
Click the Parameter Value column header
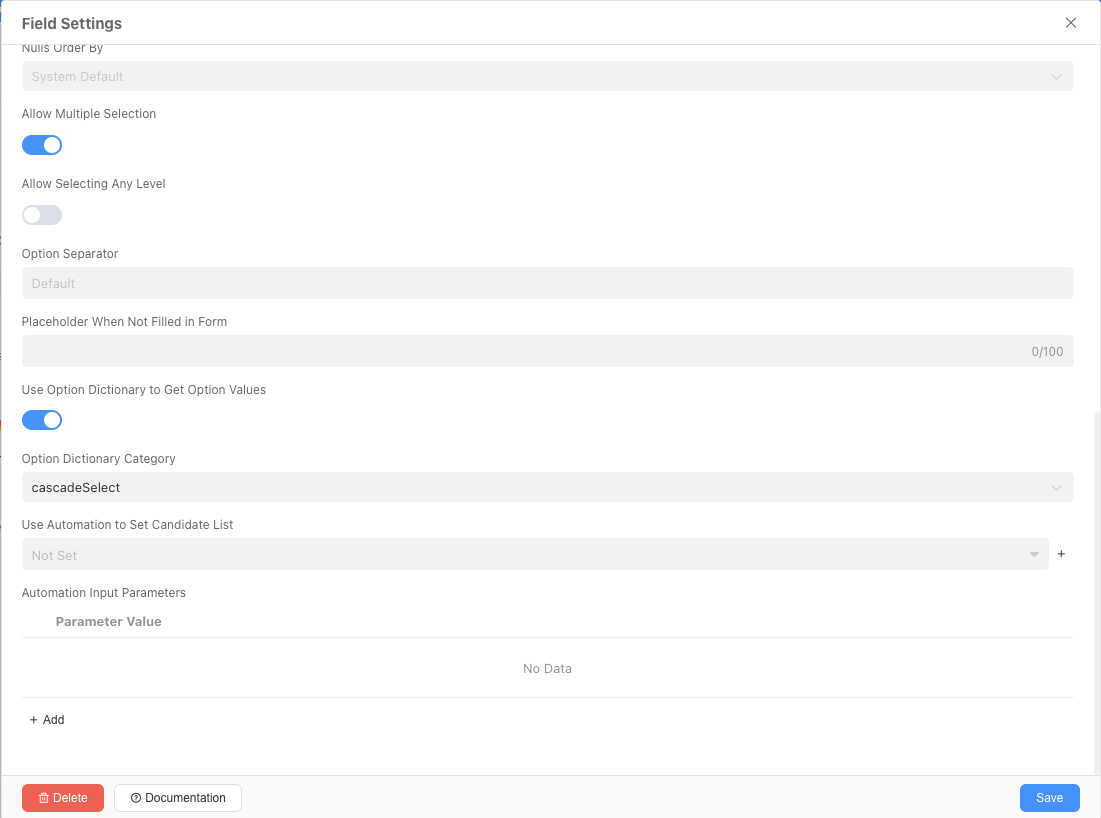point(109,622)
